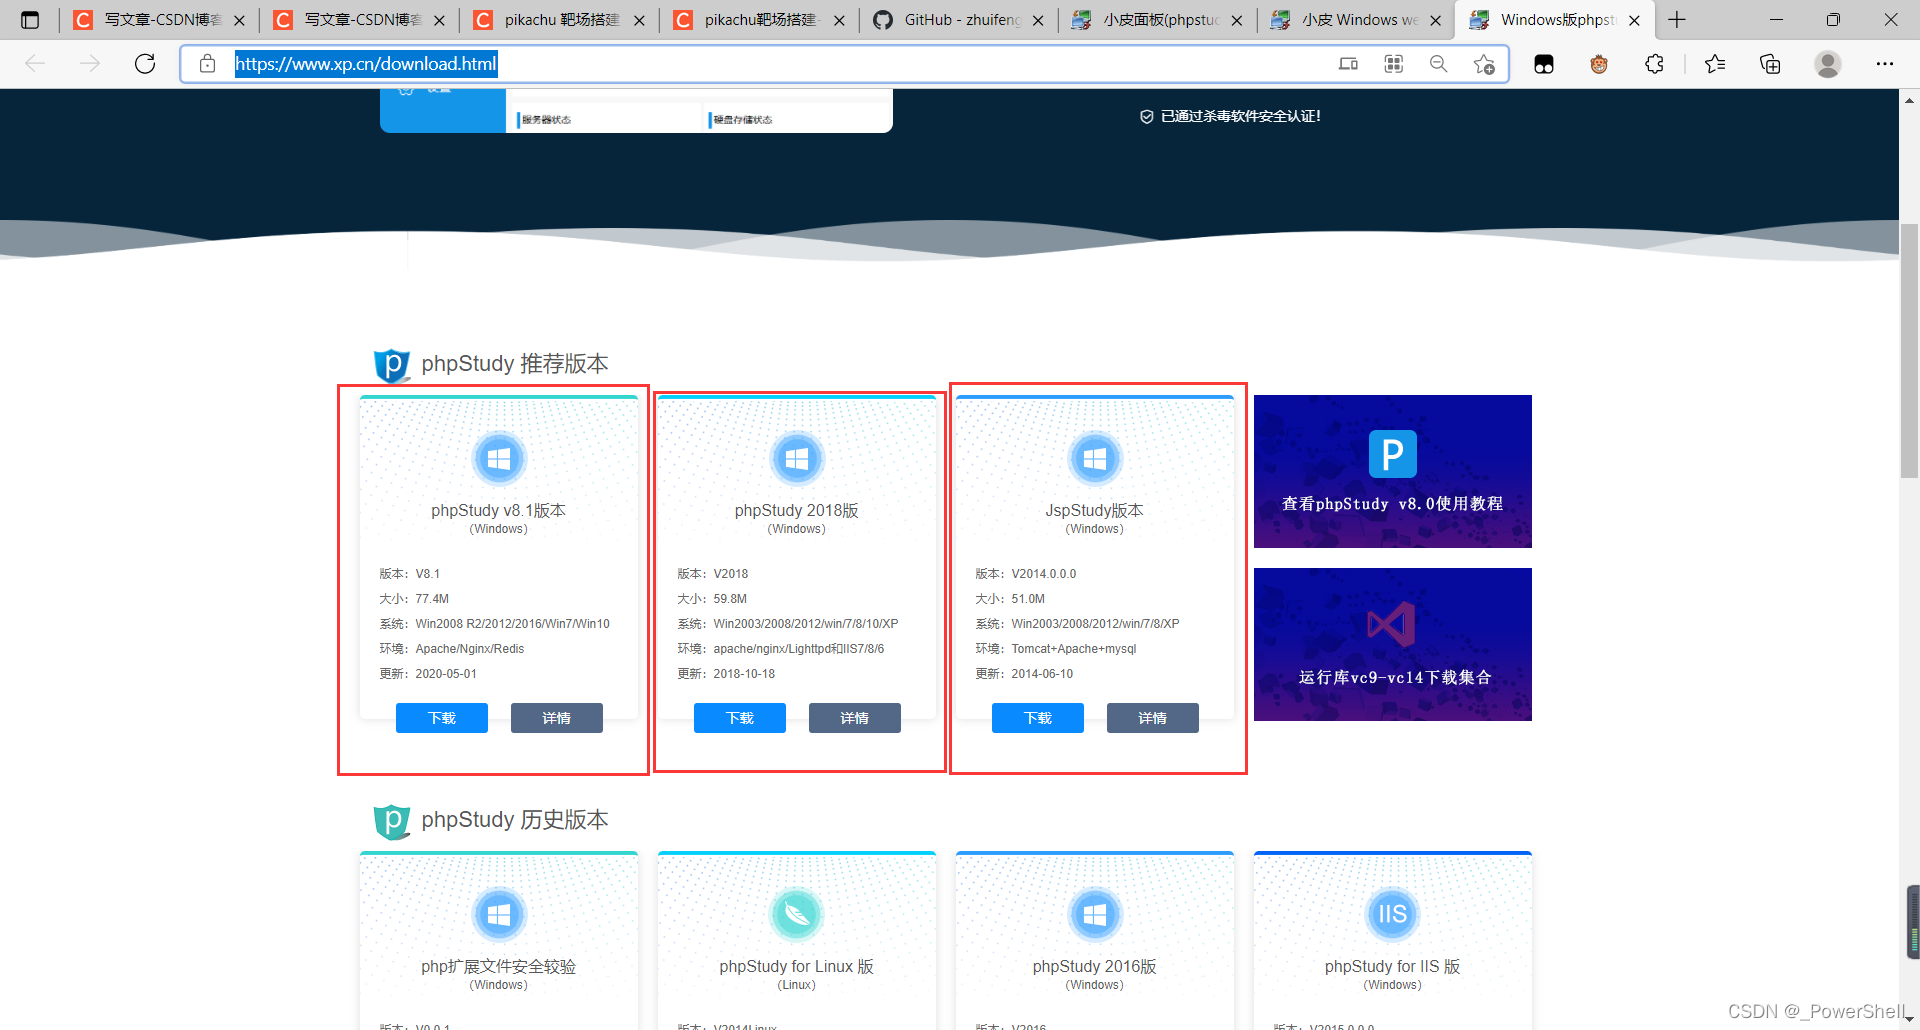
Task: Open the Collections icon
Action: [x=1770, y=64]
